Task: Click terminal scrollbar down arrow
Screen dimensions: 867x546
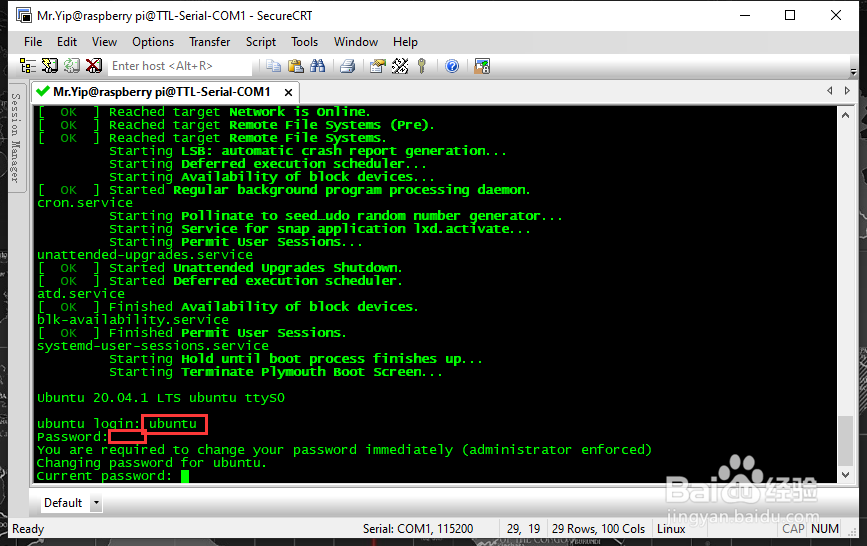Action: tap(845, 475)
